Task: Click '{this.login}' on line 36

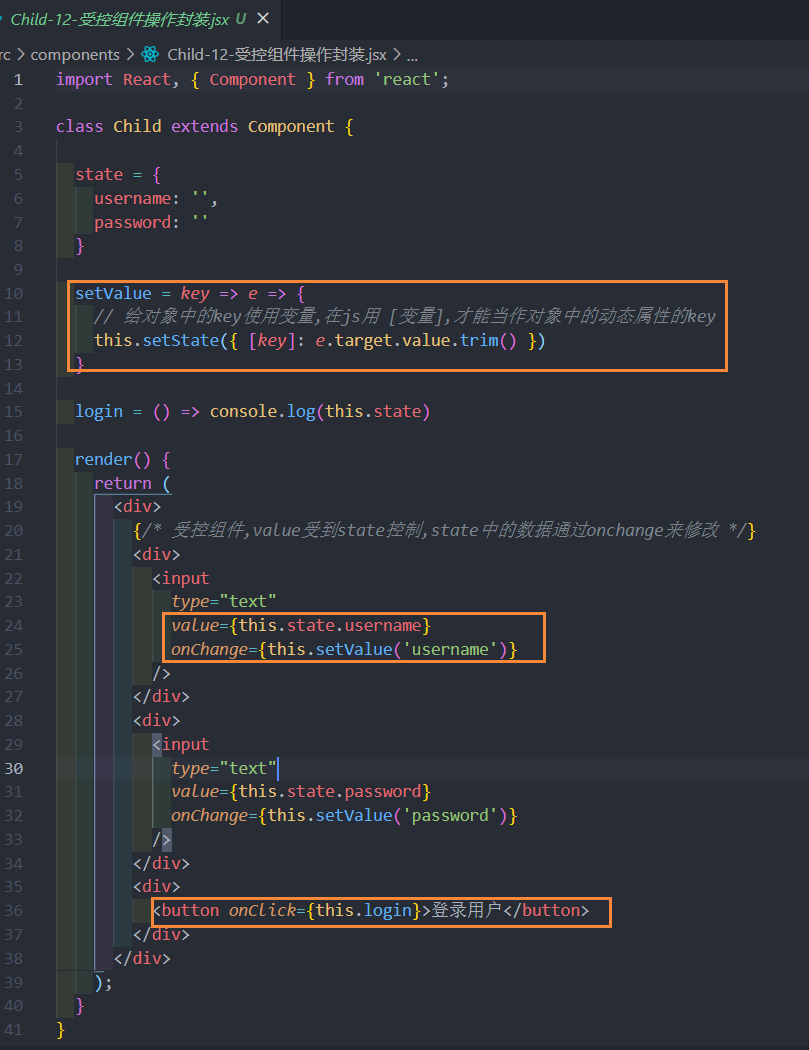Action: 364,911
